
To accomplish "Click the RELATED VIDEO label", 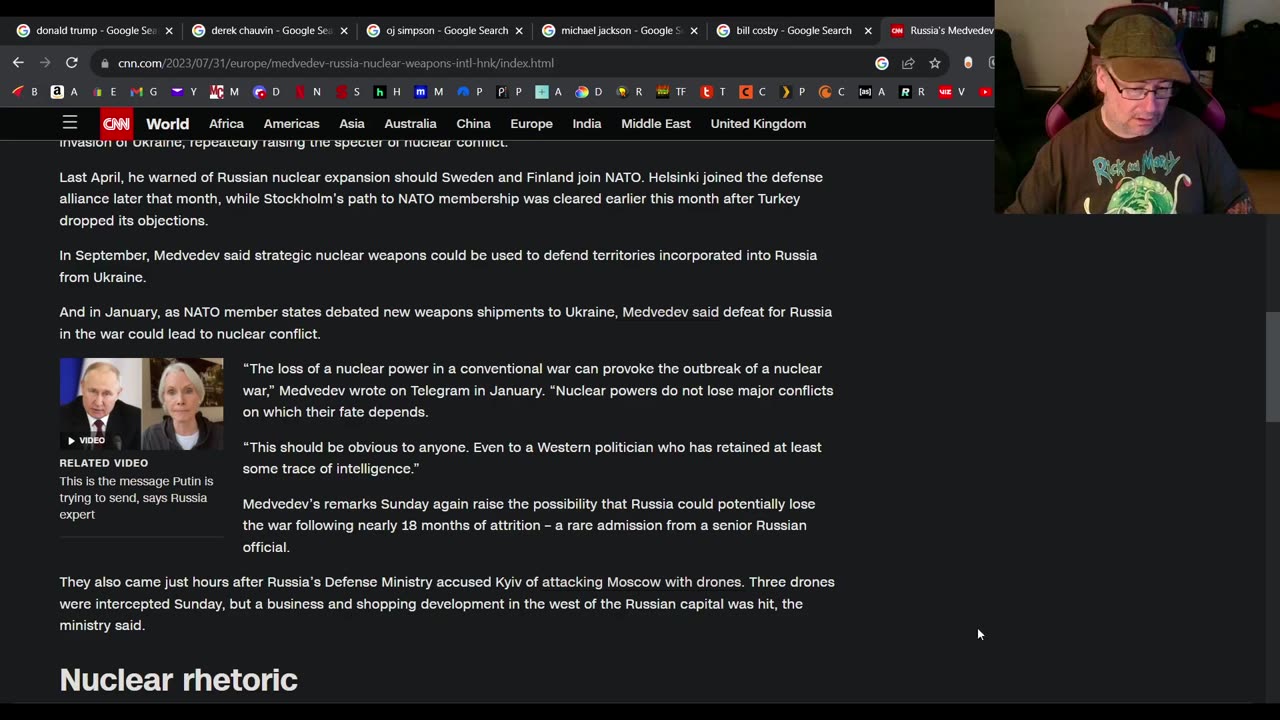I will tap(103, 463).
